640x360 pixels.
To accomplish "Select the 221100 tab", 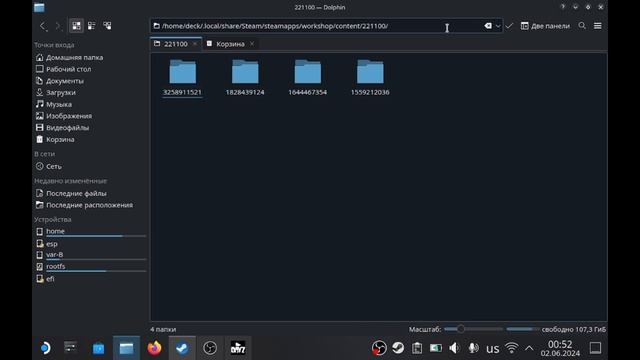I will pos(176,44).
